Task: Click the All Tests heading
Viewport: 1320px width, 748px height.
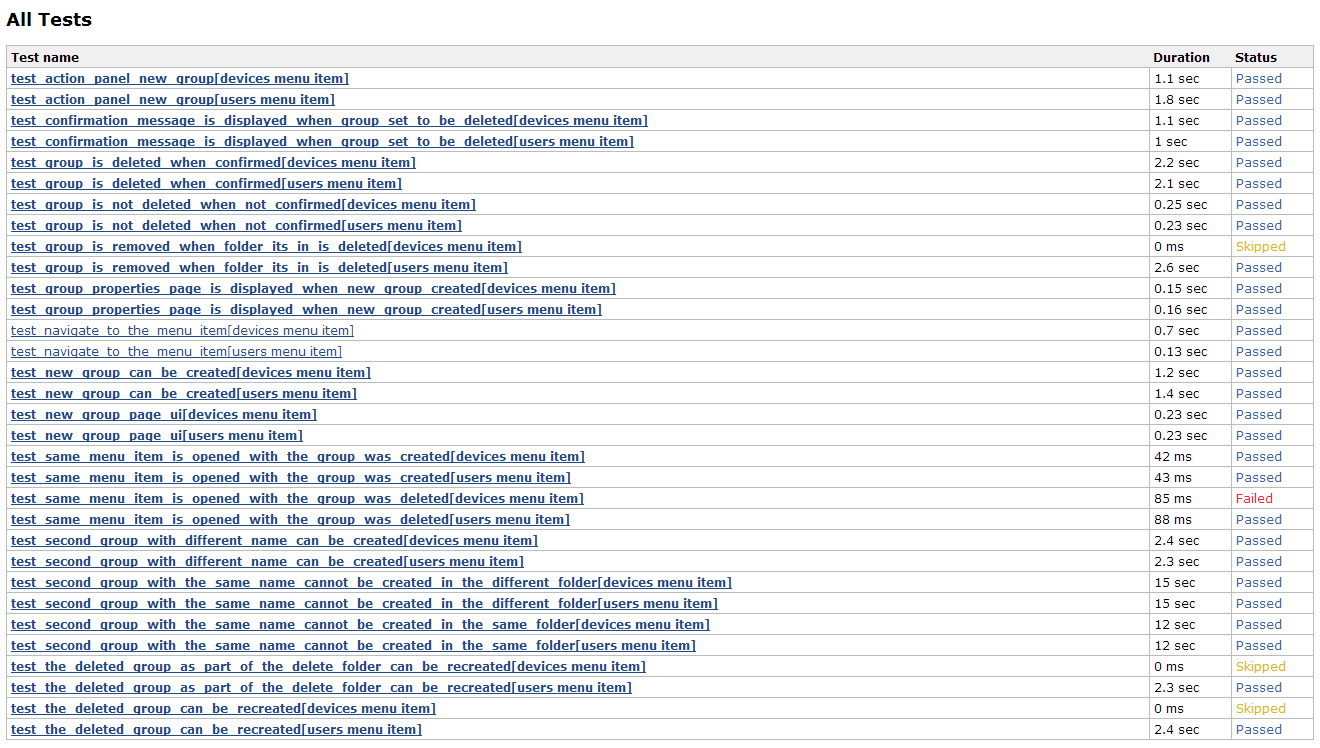Action: tap(49, 19)
